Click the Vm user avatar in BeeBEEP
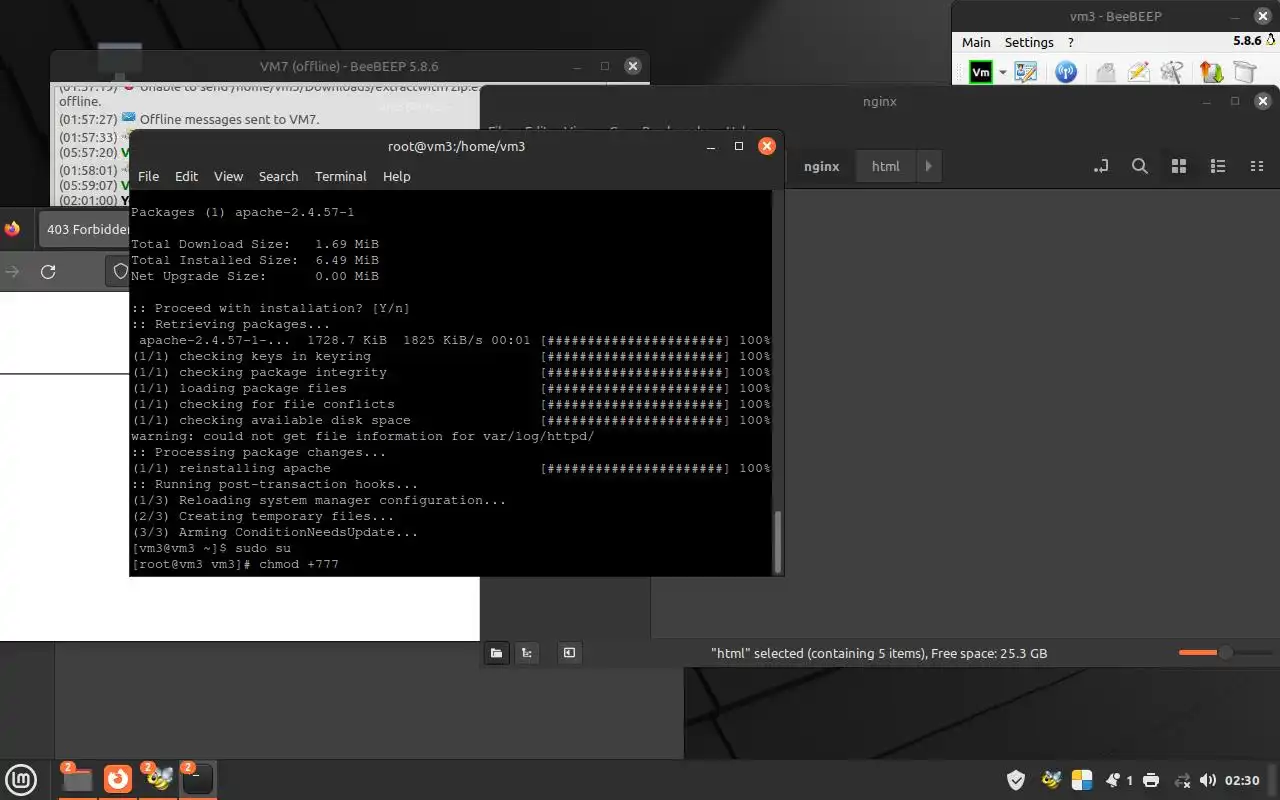 (x=981, y=72)
